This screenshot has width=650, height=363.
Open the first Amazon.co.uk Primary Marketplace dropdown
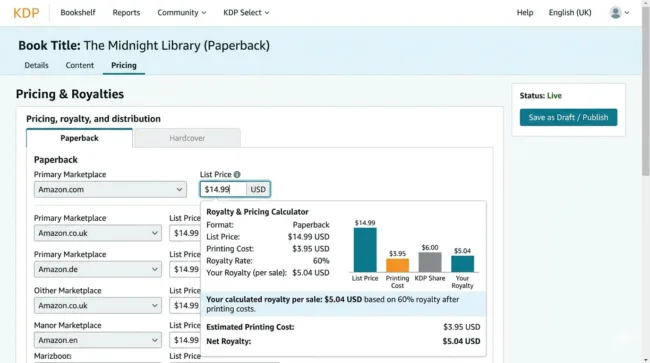pyautogui.click(x=98, y=233)
